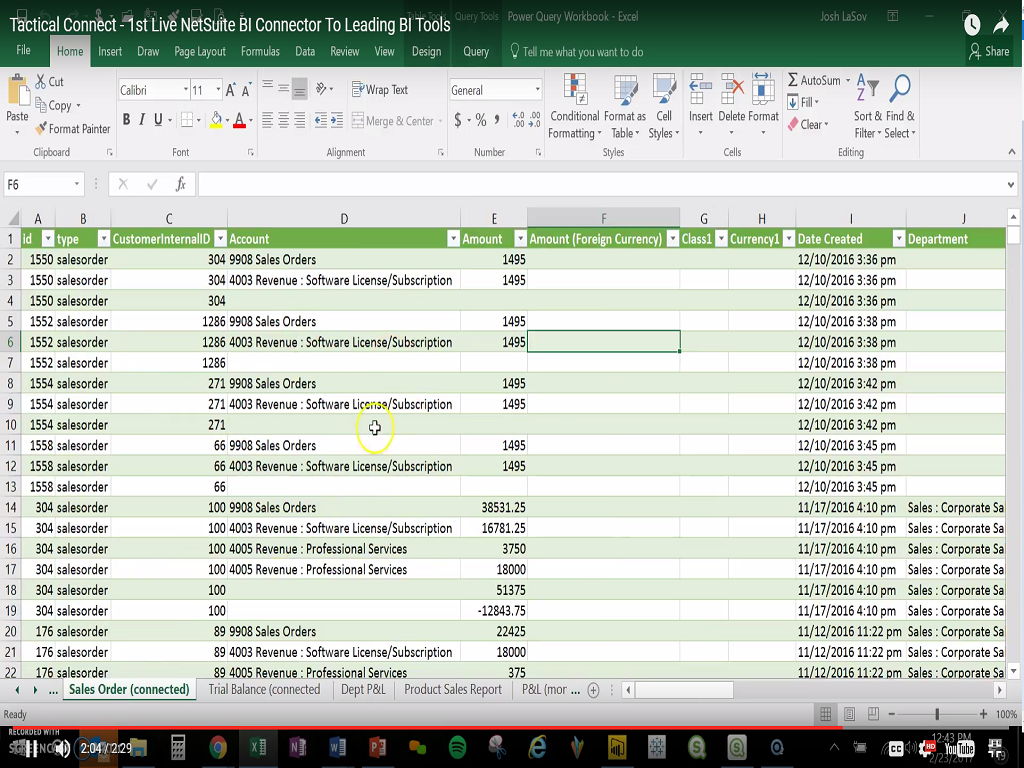Toggle Bold formatting
Viewport: 1024px width, 768px height.
(x=126, y=120)
